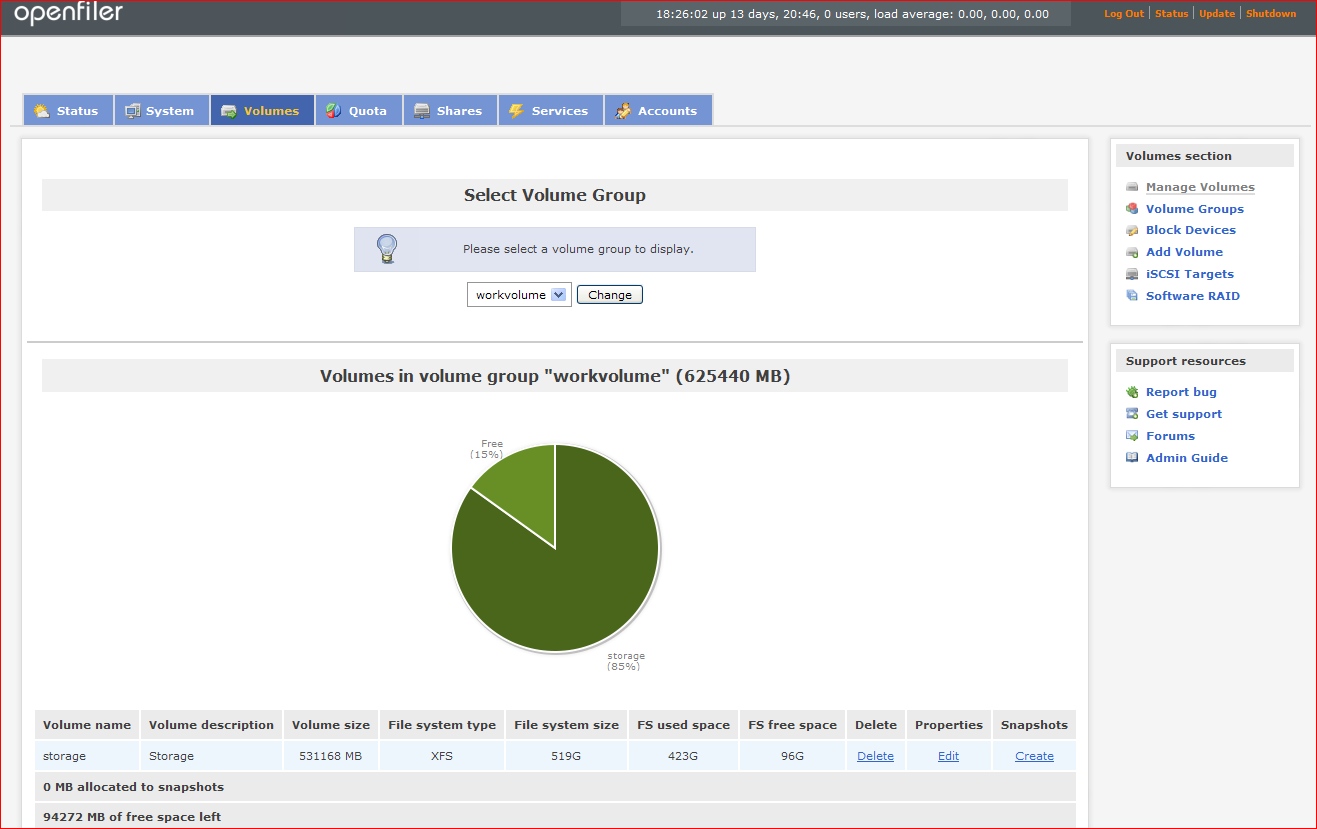Open the volume group dropdown
1317x829 pixels.
tap(519, 295)
